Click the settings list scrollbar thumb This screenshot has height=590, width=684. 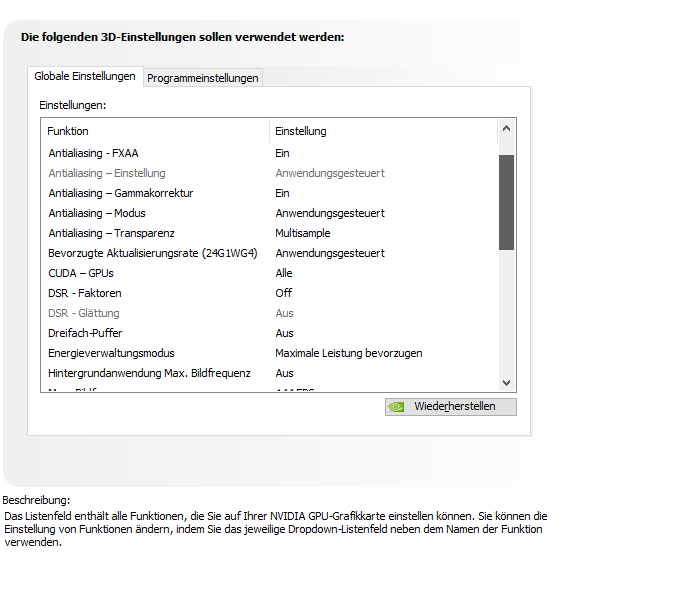506,202
